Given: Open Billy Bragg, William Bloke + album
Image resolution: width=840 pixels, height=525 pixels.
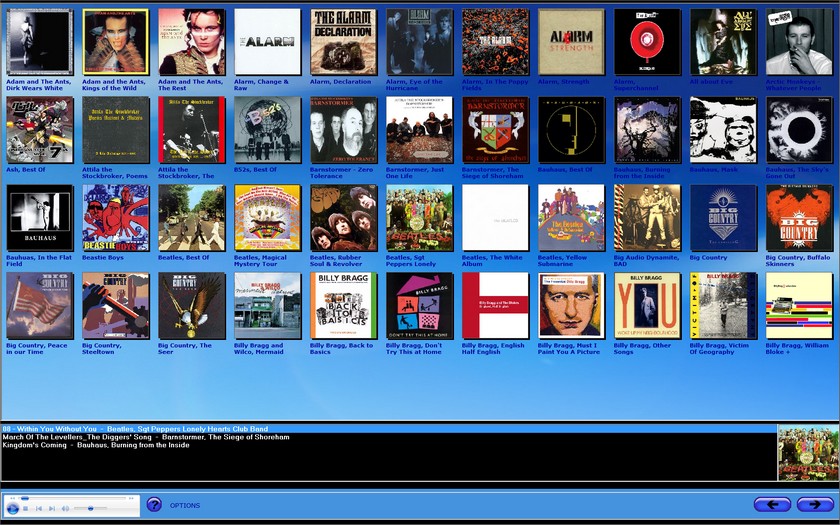Looking at the screenshot, I should click(x=799, y=305).
